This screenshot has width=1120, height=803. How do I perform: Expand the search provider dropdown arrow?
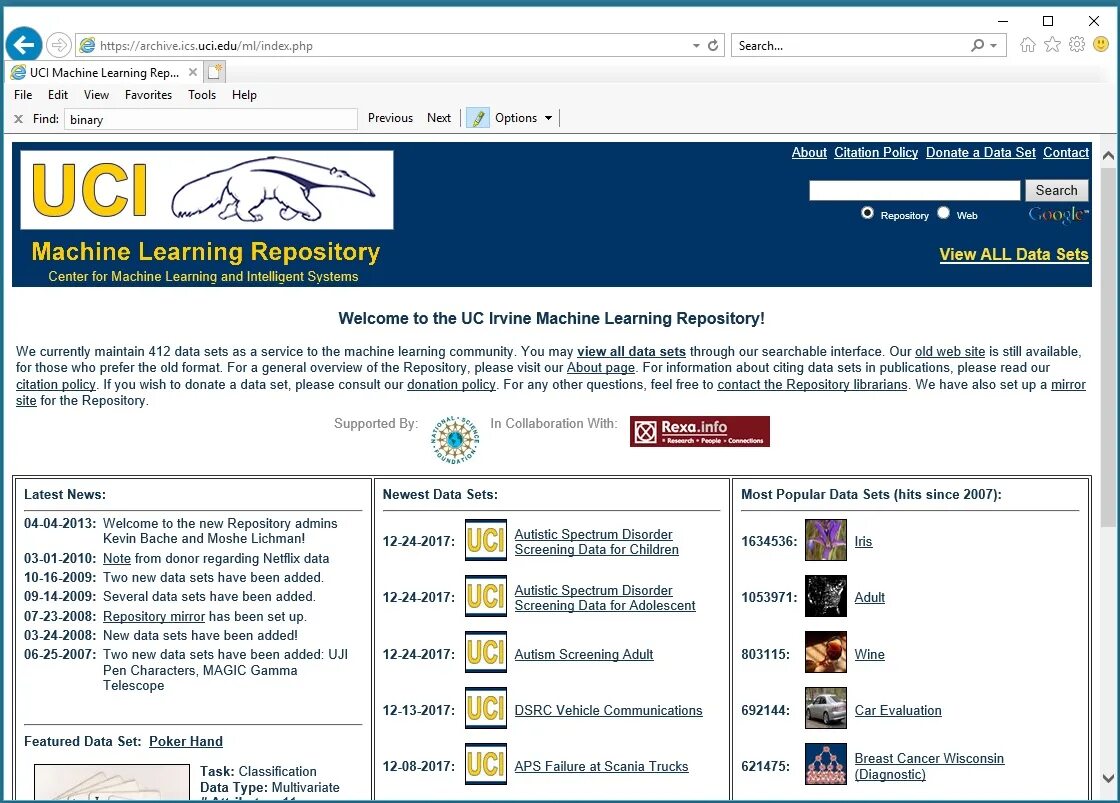pyautogui.click(x=994, y=45)
